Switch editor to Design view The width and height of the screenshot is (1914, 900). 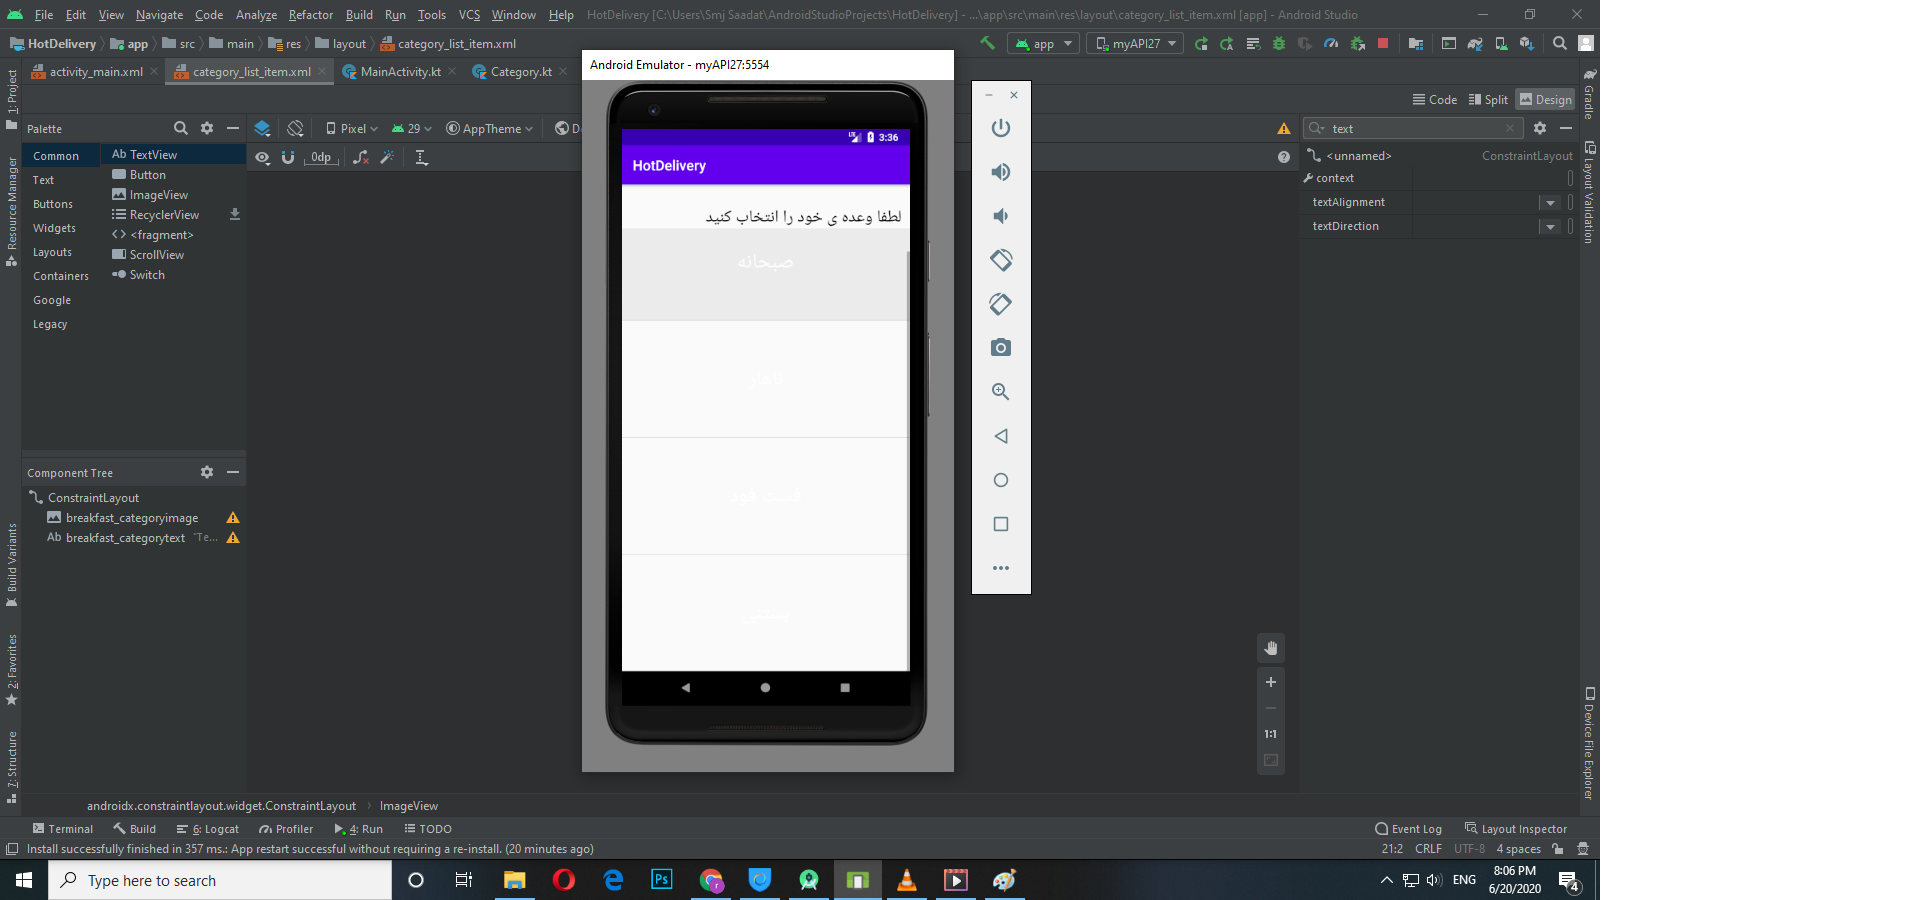coord(1545,99)
